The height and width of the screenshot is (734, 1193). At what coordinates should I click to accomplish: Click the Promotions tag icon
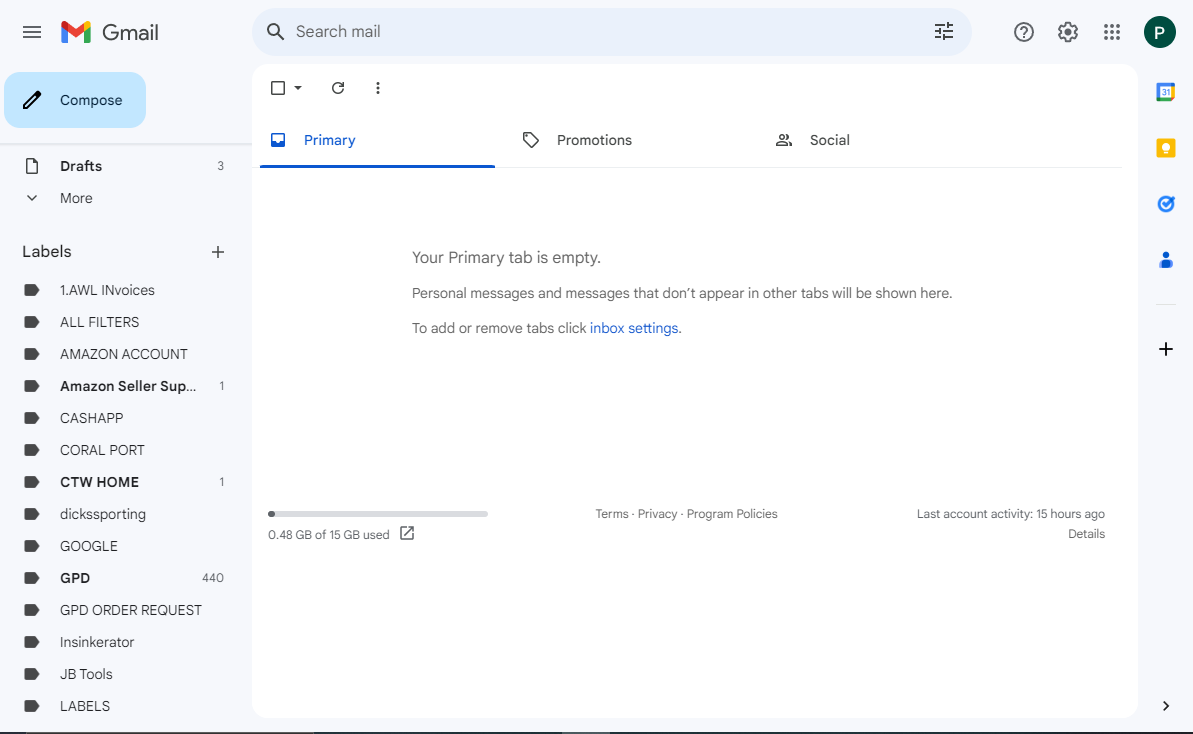coord(530,140)
